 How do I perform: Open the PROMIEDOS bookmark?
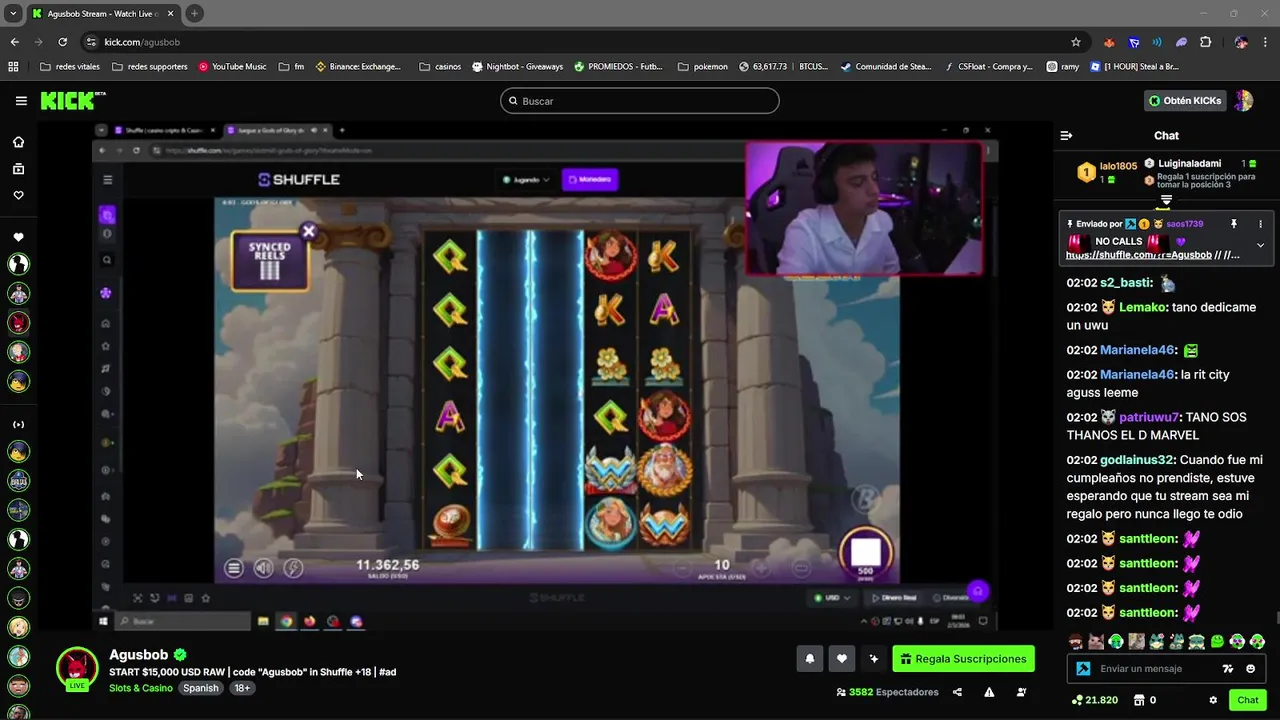(618, 67)
